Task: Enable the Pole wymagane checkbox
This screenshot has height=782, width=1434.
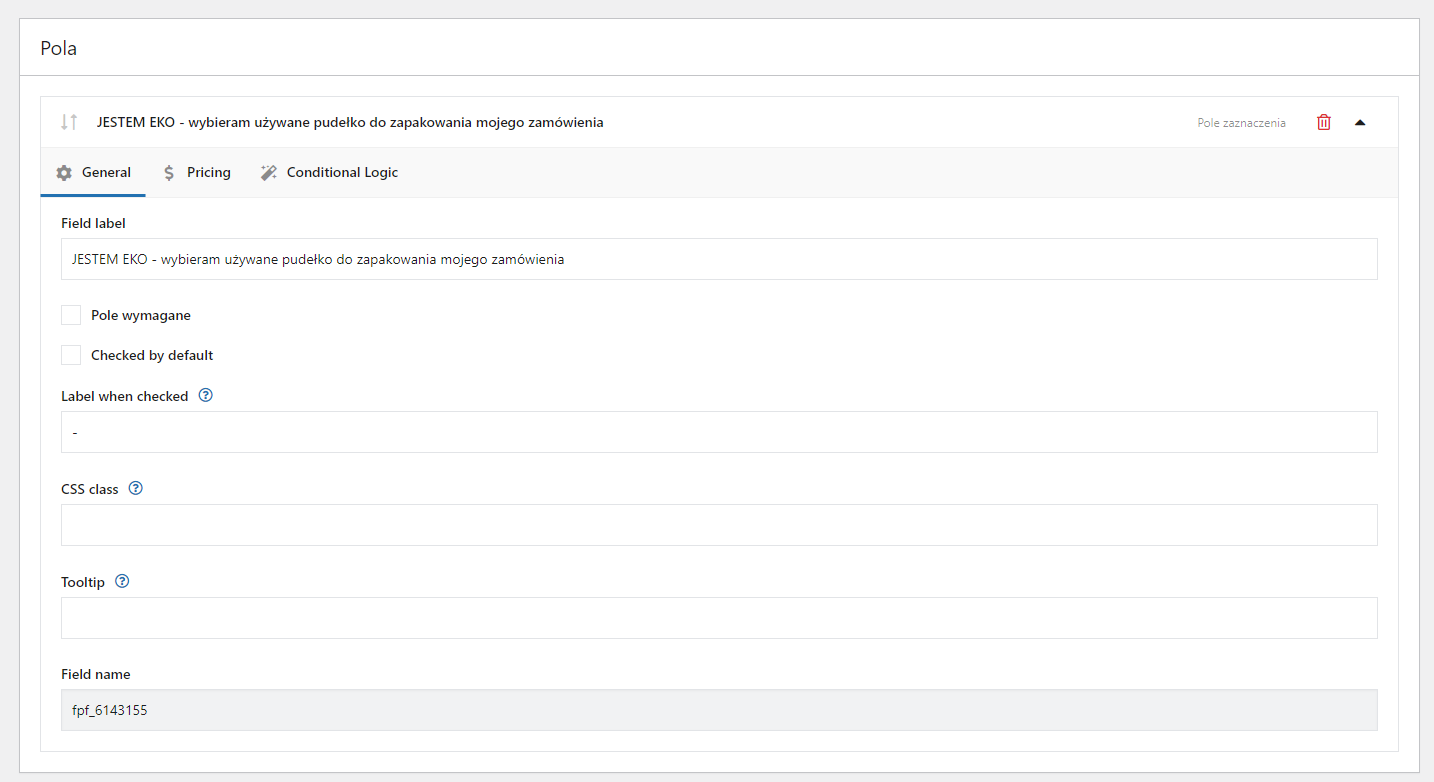Action: point(71,315)
